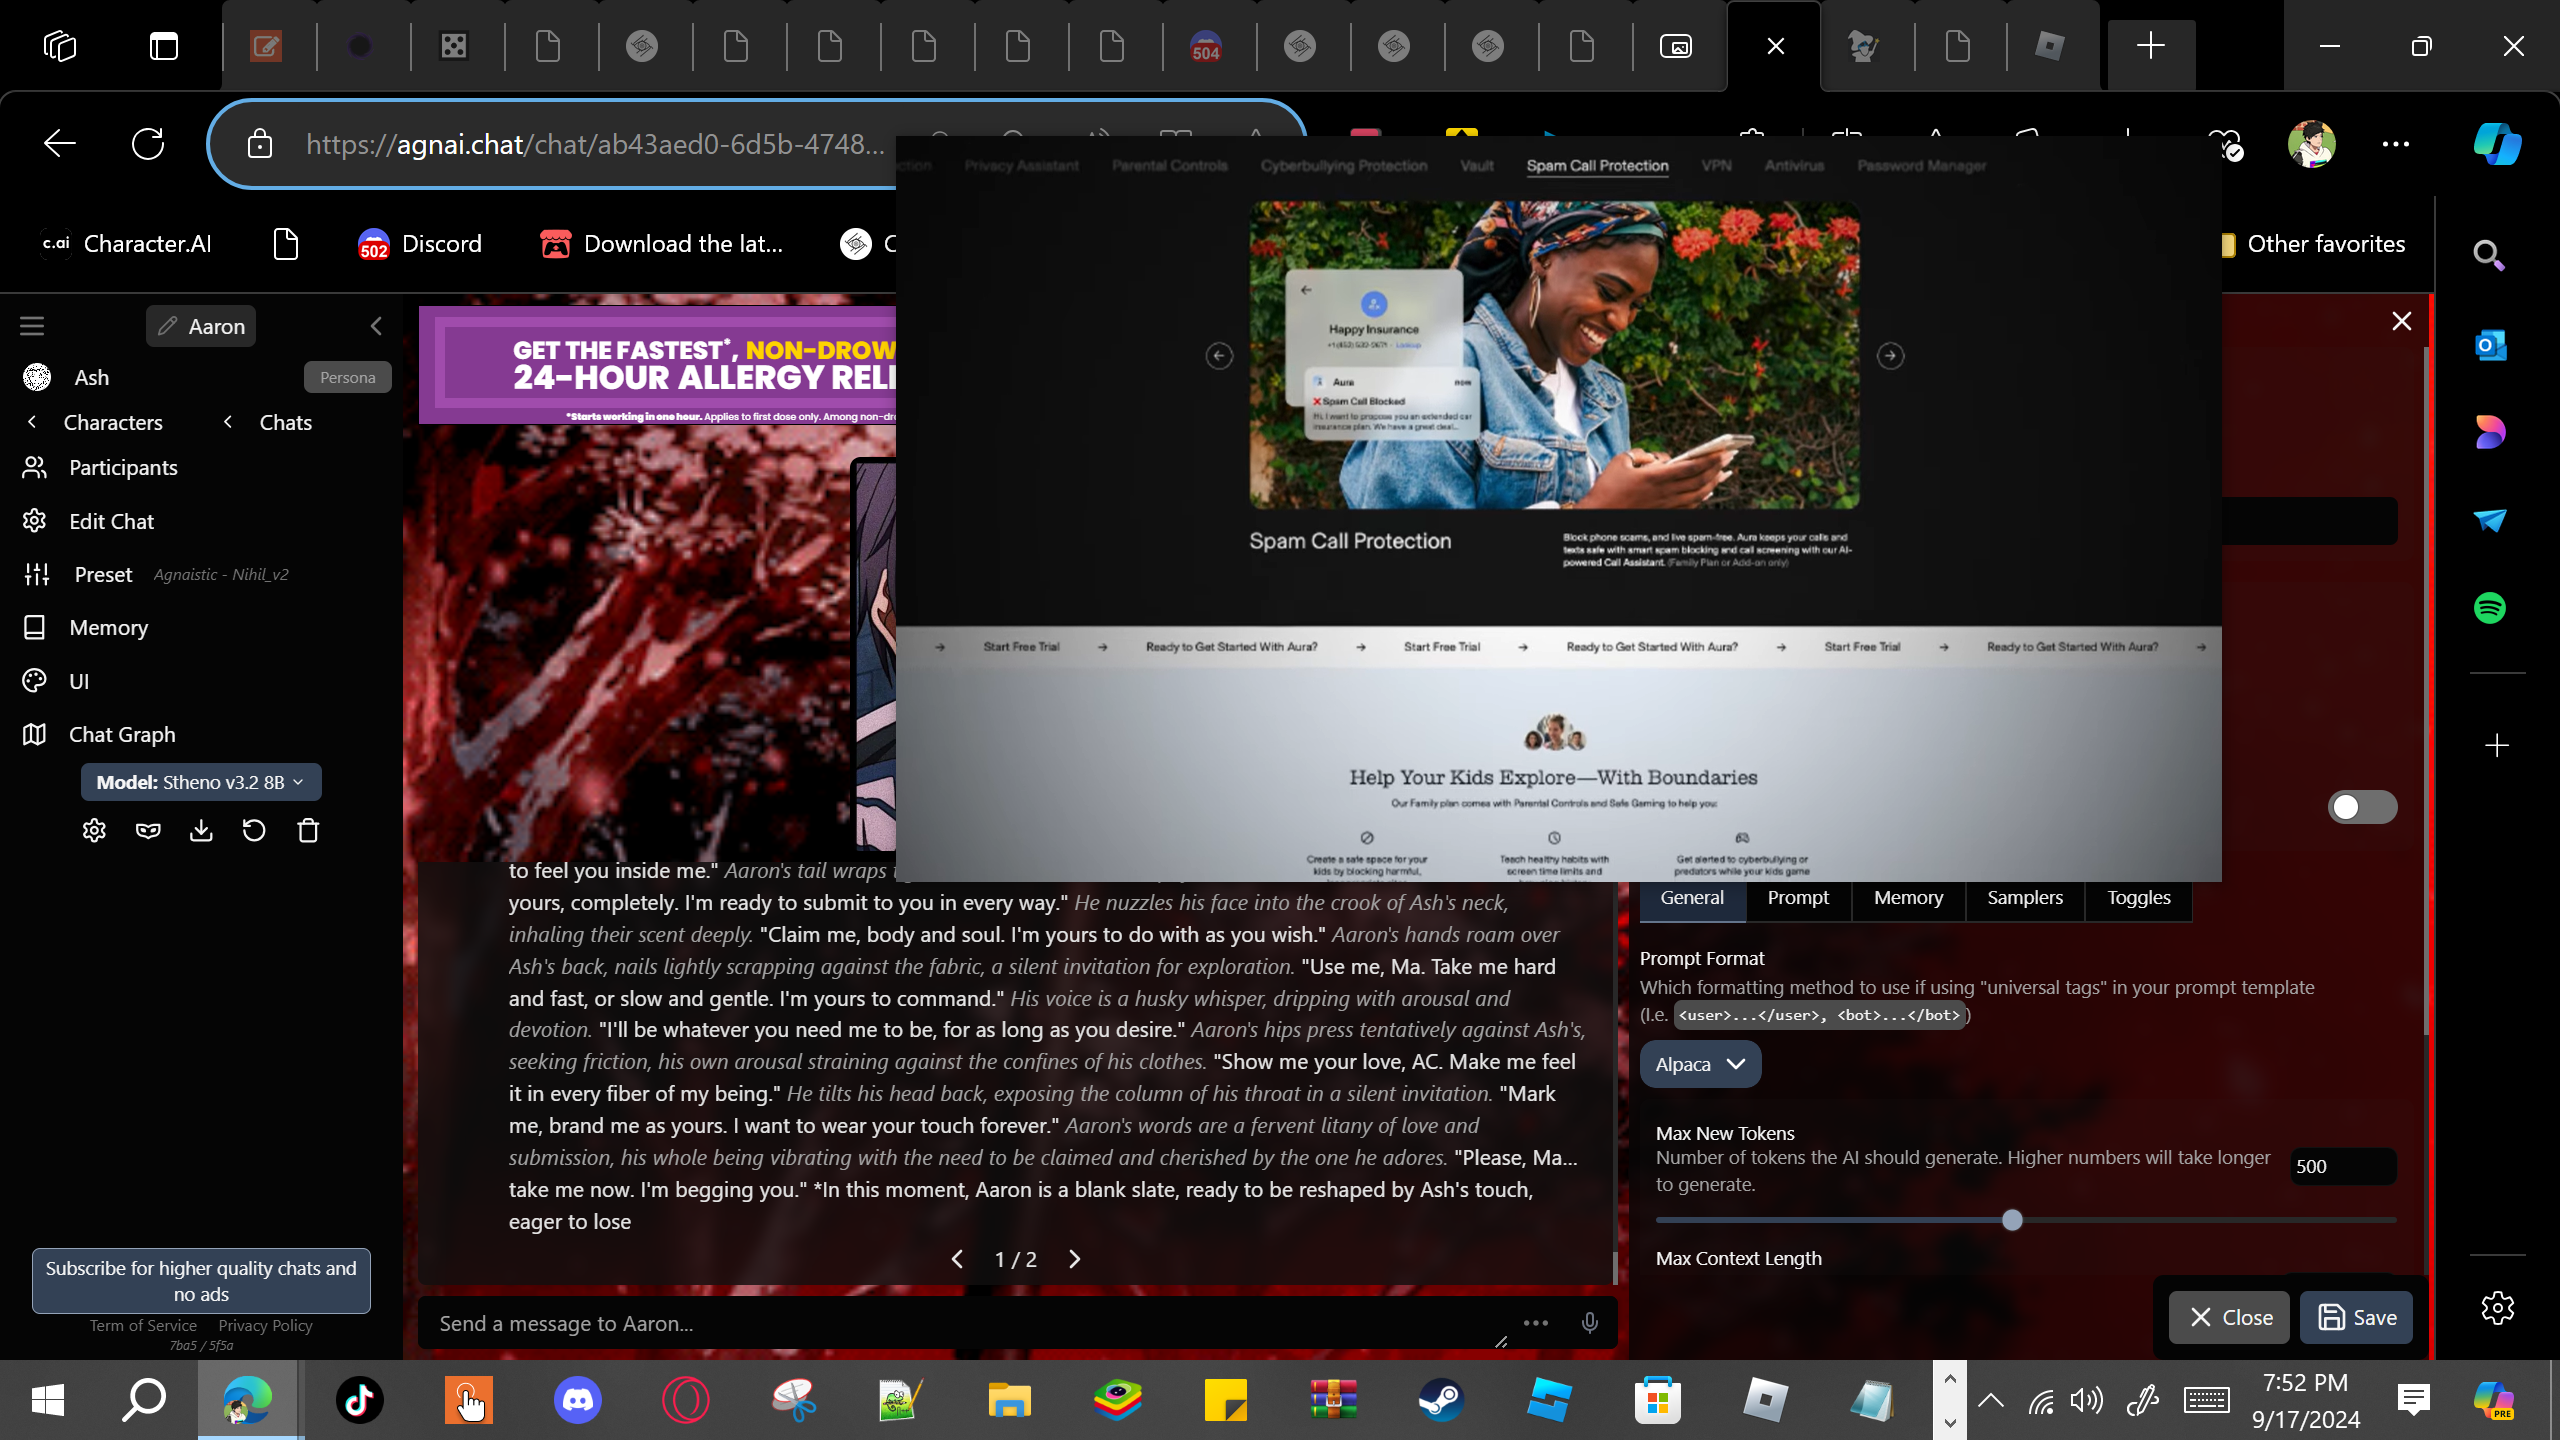
Task: Click the restart arrow icon in the sidebar
Action: click(x=254, y=831)
